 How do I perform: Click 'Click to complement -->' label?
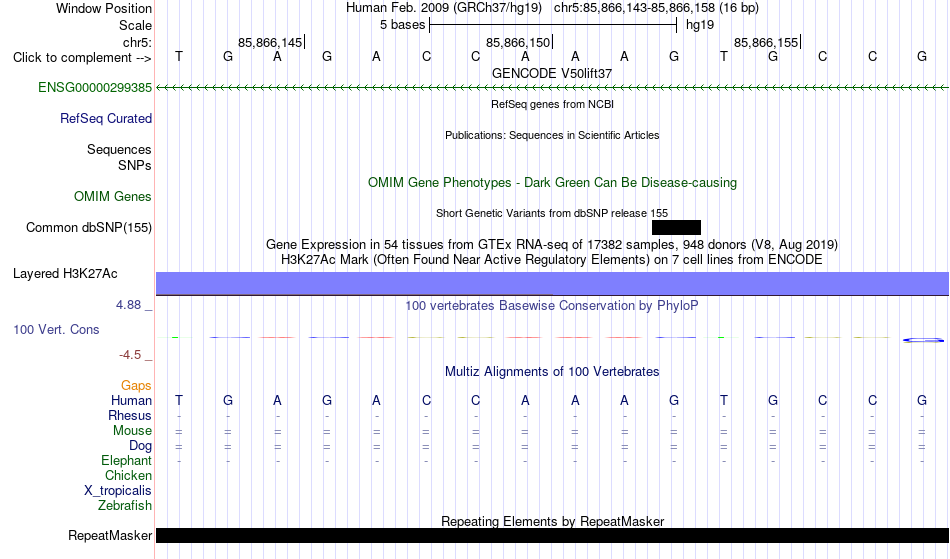pyautogui.click(x=82, y=58)
